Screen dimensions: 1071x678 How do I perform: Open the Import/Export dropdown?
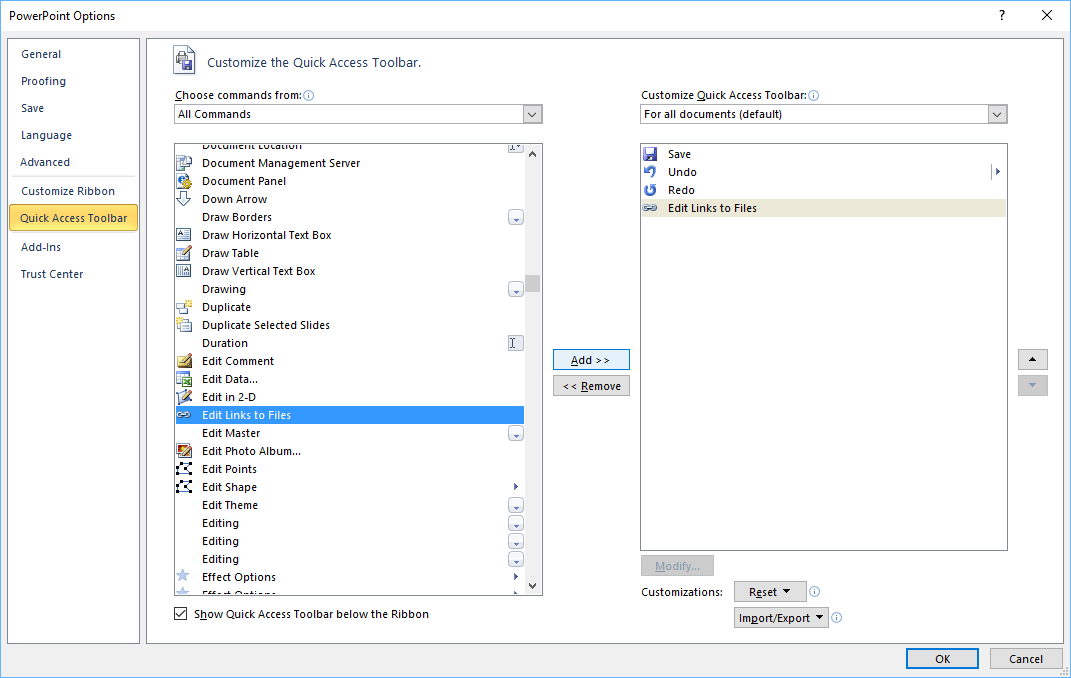coord(781,618)
